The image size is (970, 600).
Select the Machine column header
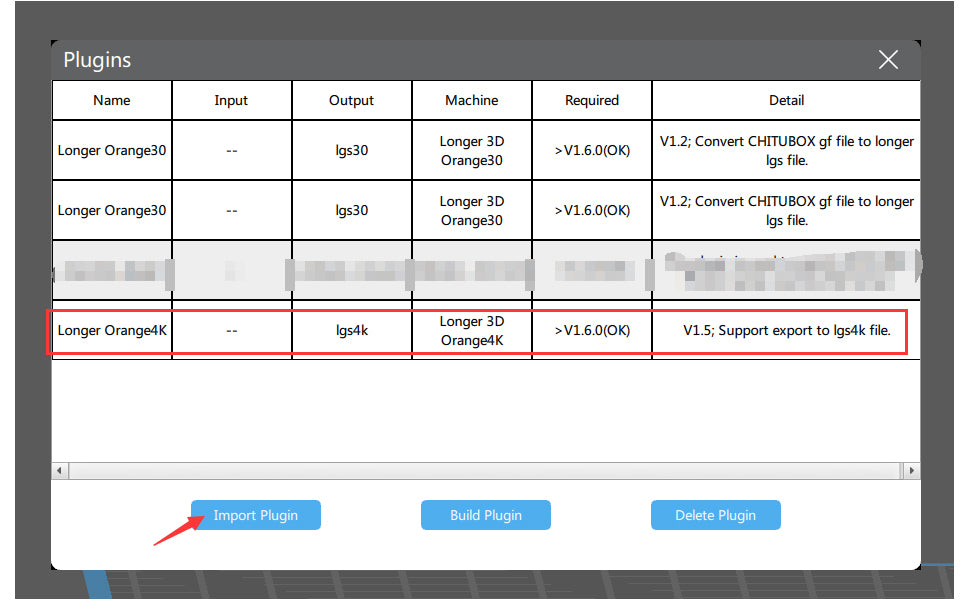(471, 100)
